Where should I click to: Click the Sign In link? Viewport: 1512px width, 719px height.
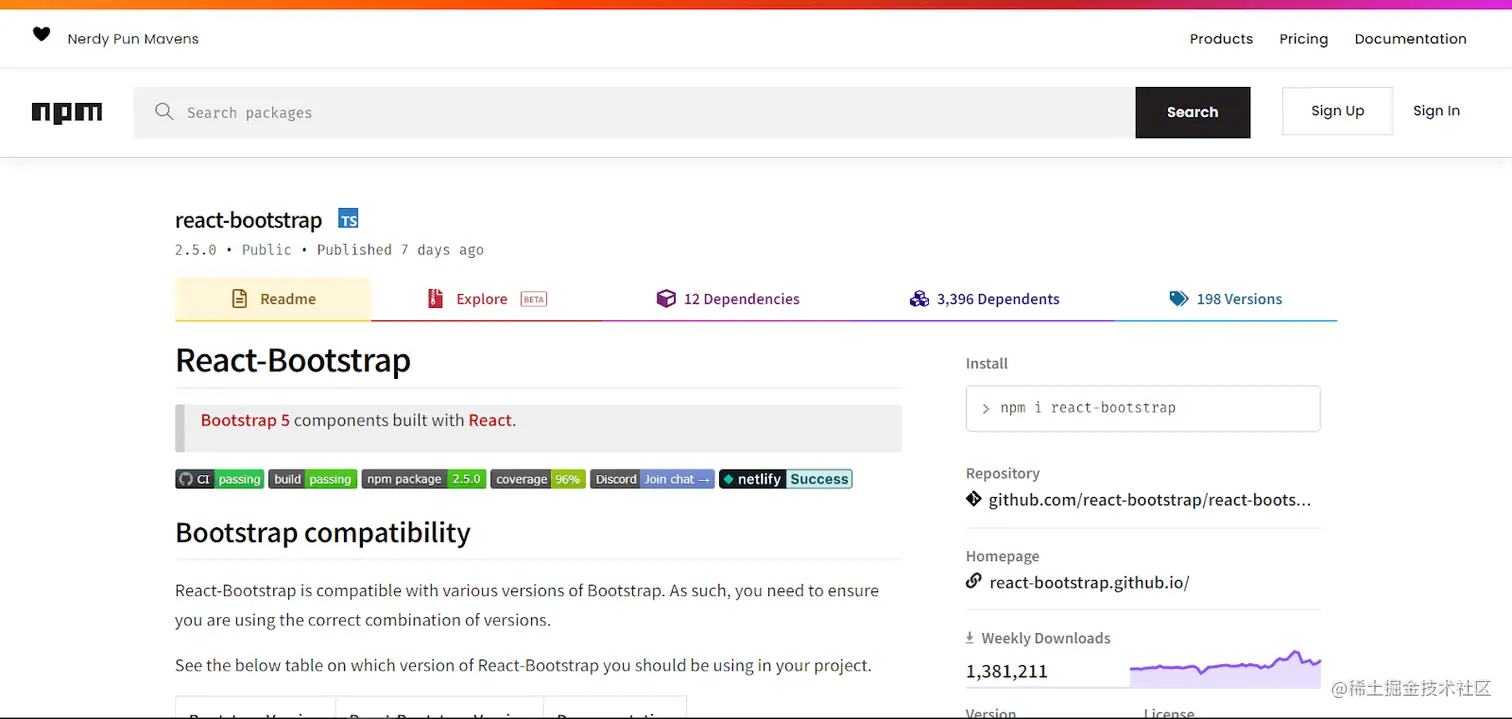tap(1436, 111)
